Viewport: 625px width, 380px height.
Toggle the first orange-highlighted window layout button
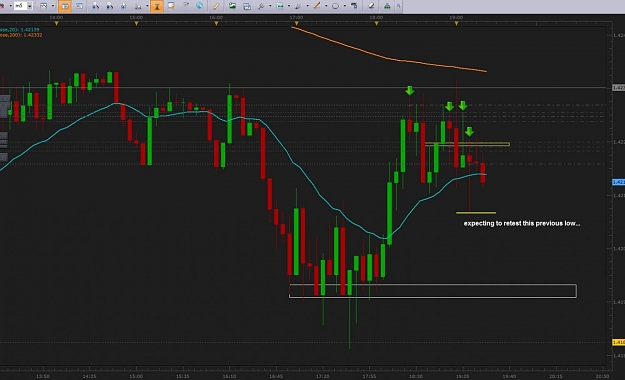coord(65,6)
